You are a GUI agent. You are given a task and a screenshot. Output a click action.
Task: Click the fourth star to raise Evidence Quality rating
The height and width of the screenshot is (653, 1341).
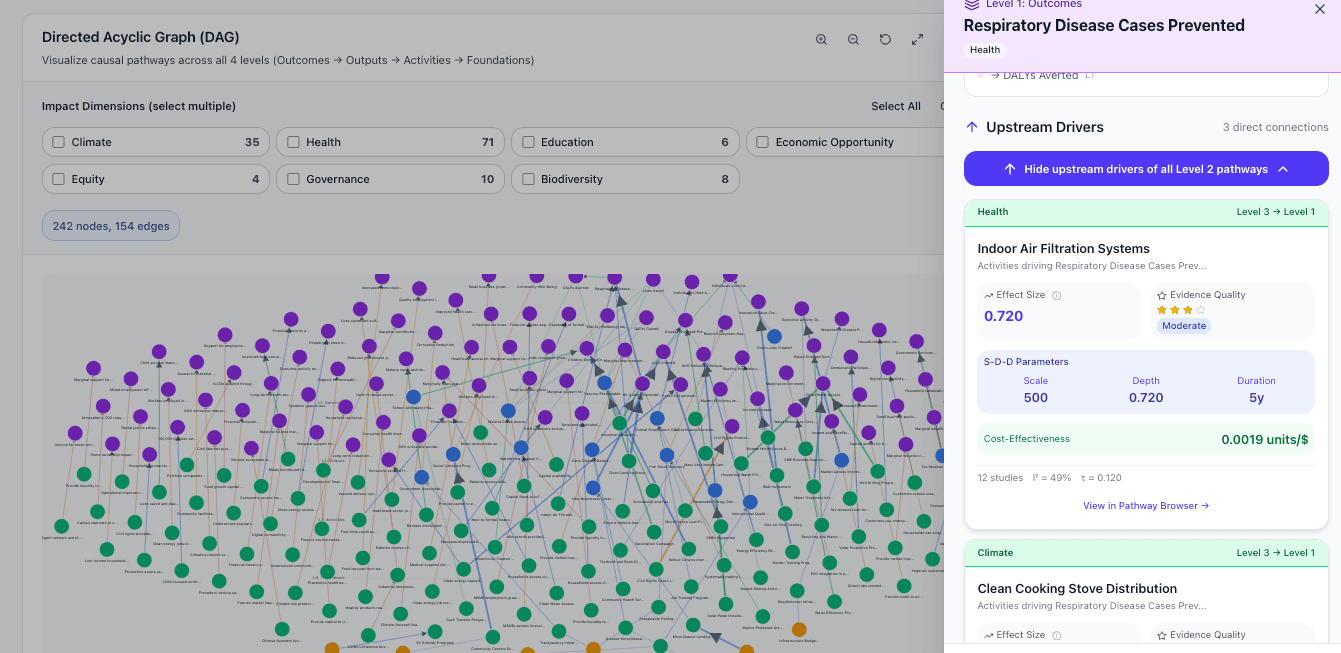pyautogui.click(x=1200, y=310)
